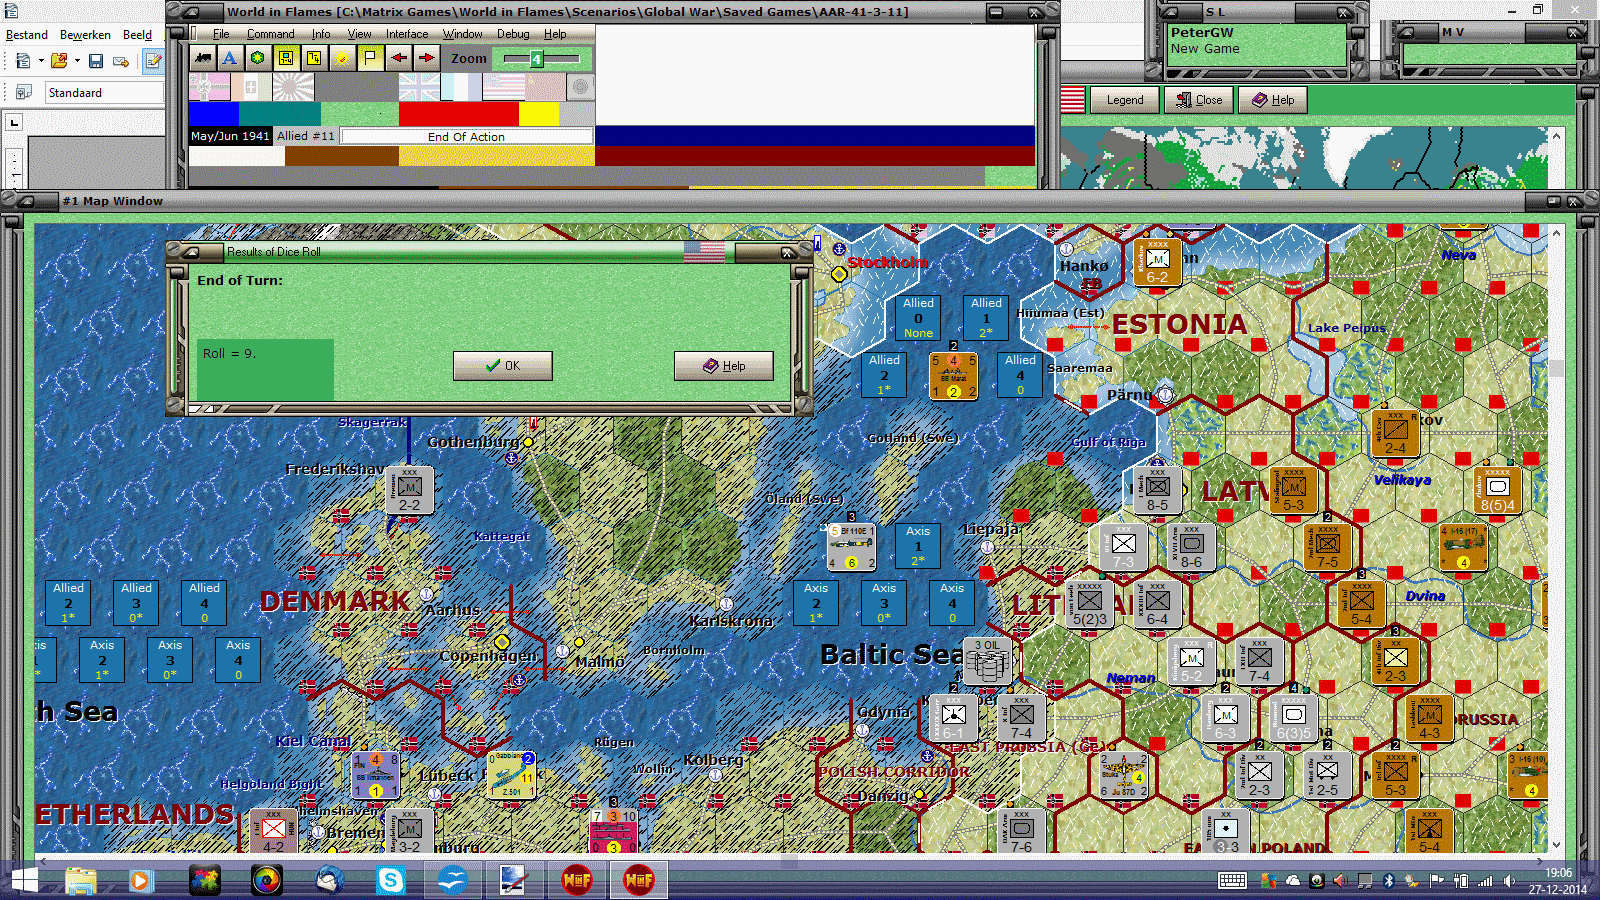Click the End Of Action field
Image resolution: width=1600 pixels, height=900 pixels.
[x=467, y=136]
